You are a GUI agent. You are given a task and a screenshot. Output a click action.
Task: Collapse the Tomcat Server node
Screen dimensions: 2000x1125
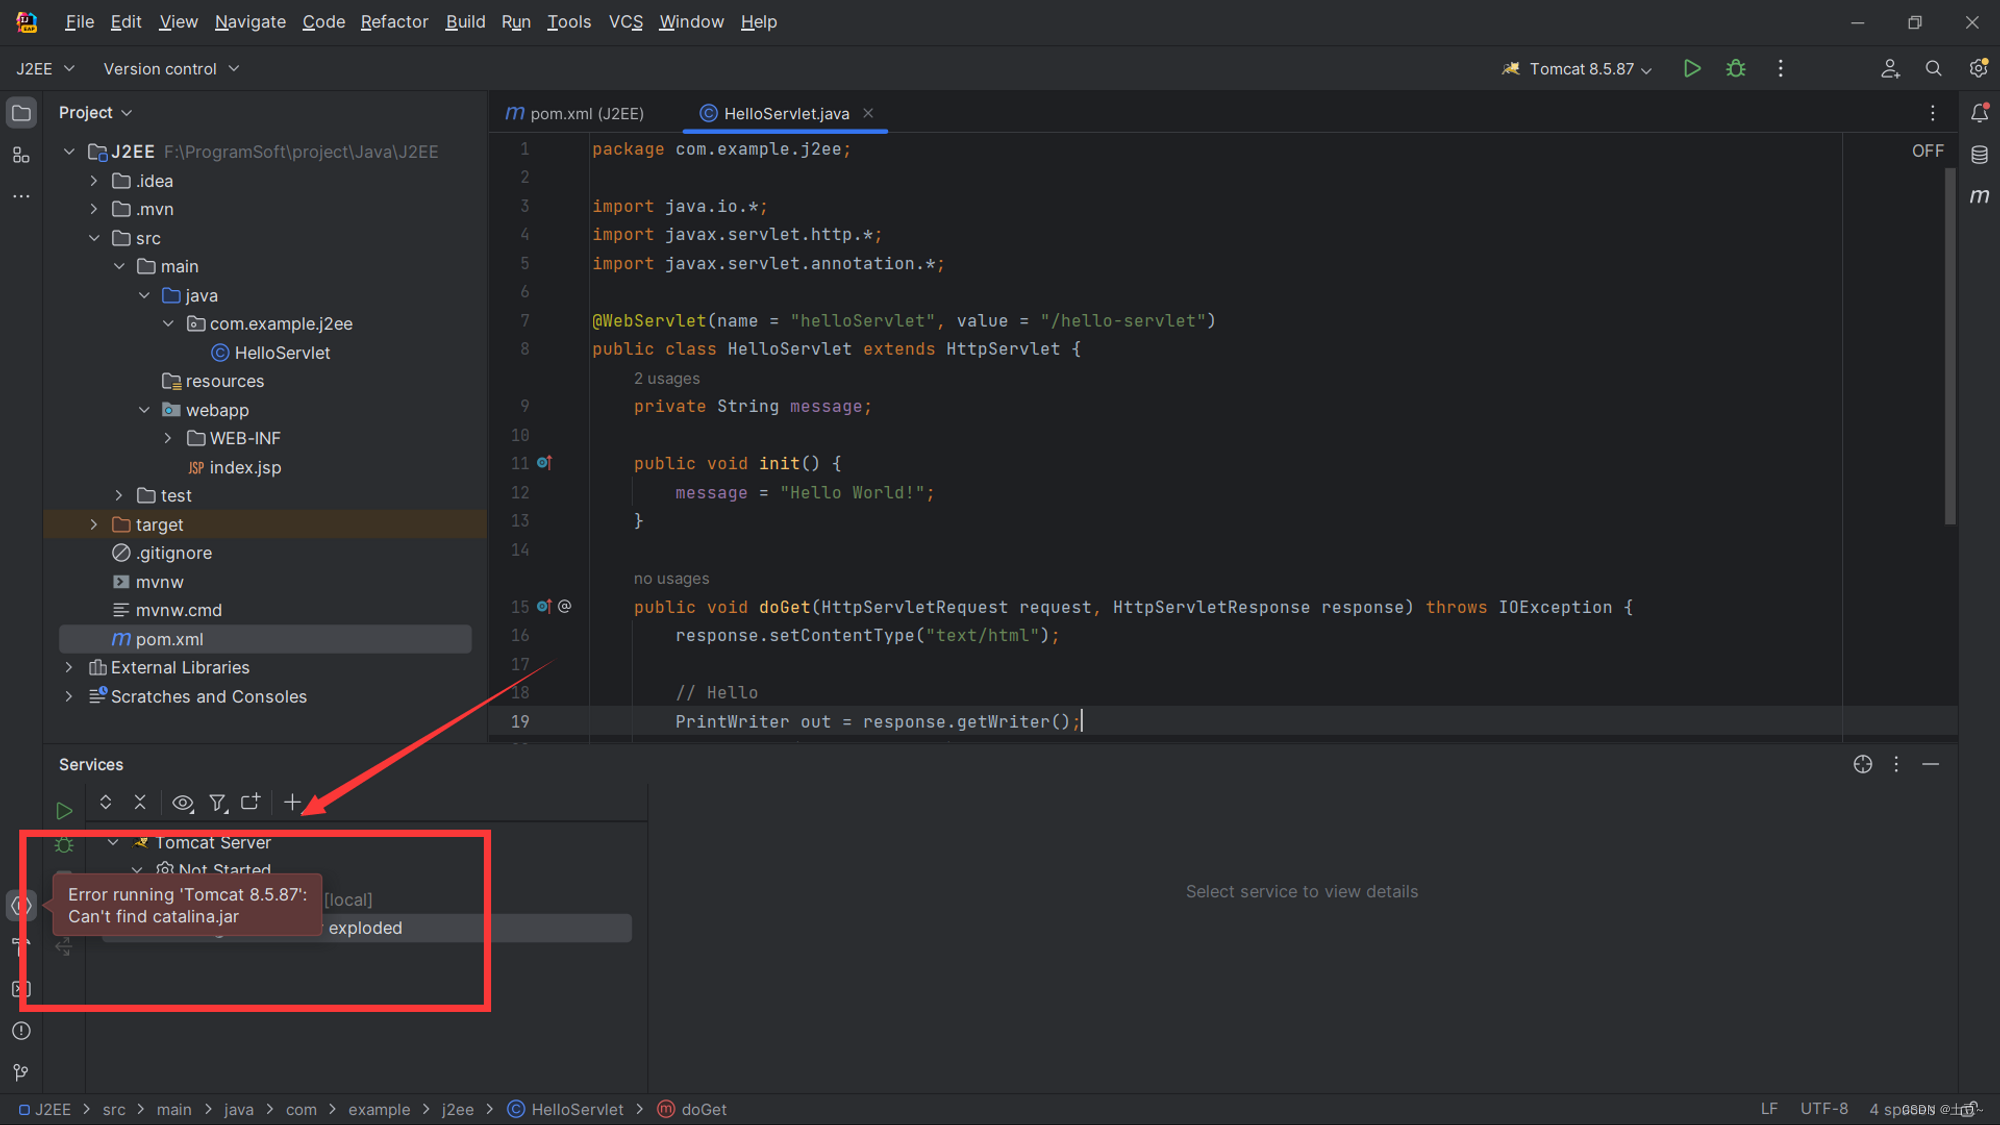click(113, 843)
